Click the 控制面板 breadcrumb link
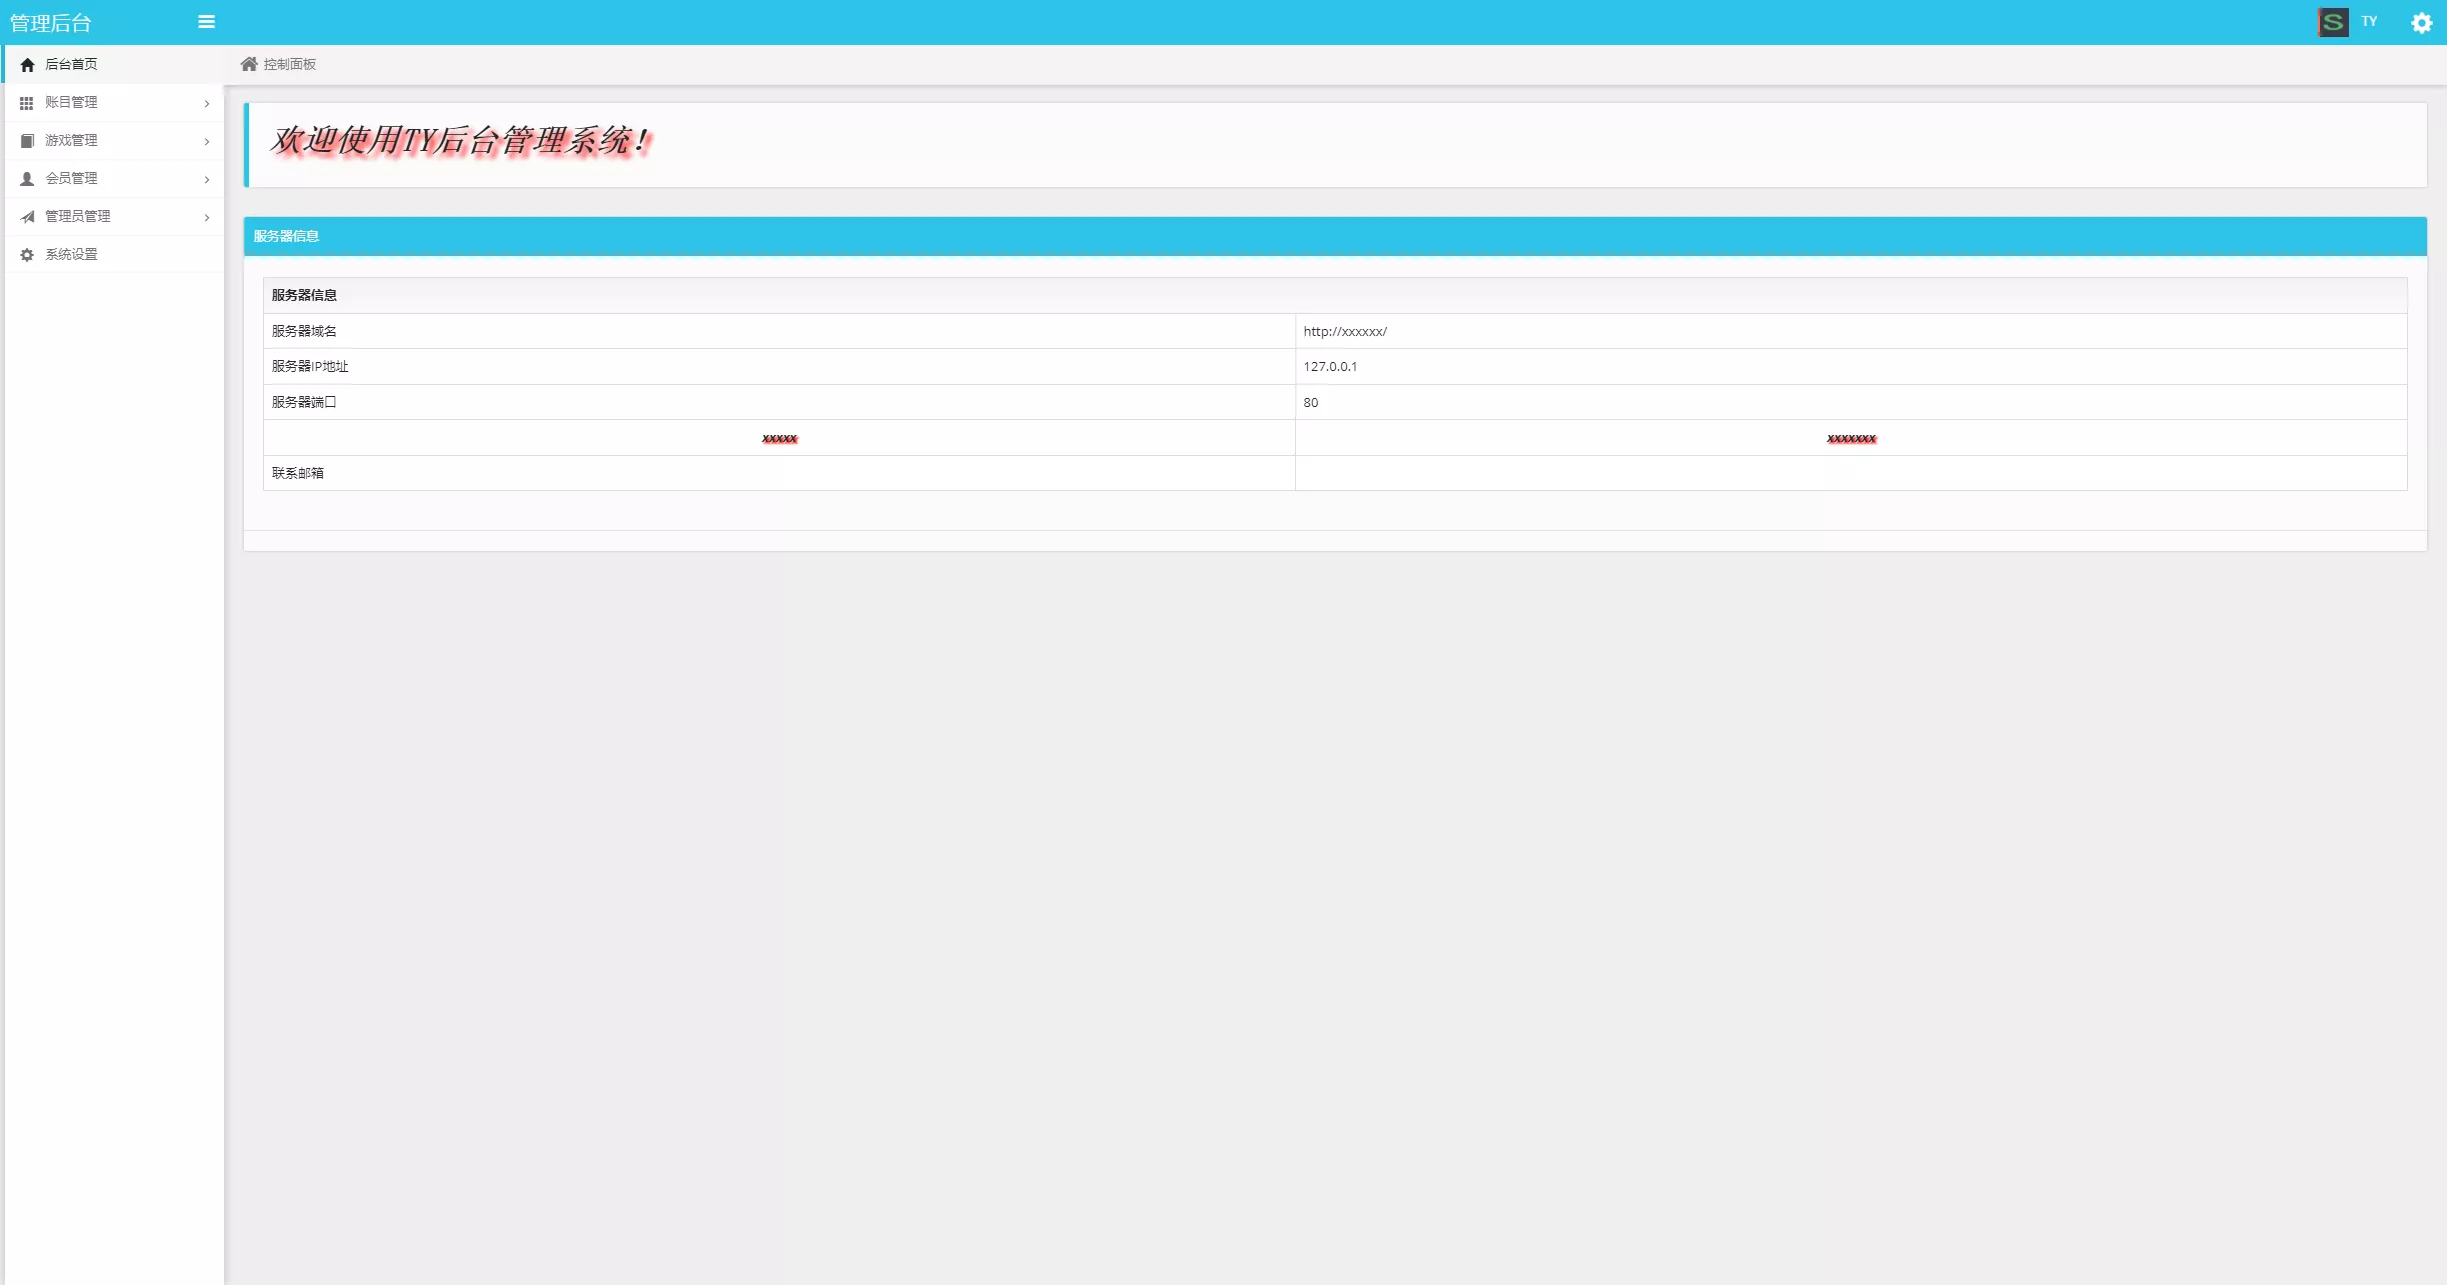The height and width of the screenshot is (1285, 2447). pyautogui.click(x=290, y=64)
